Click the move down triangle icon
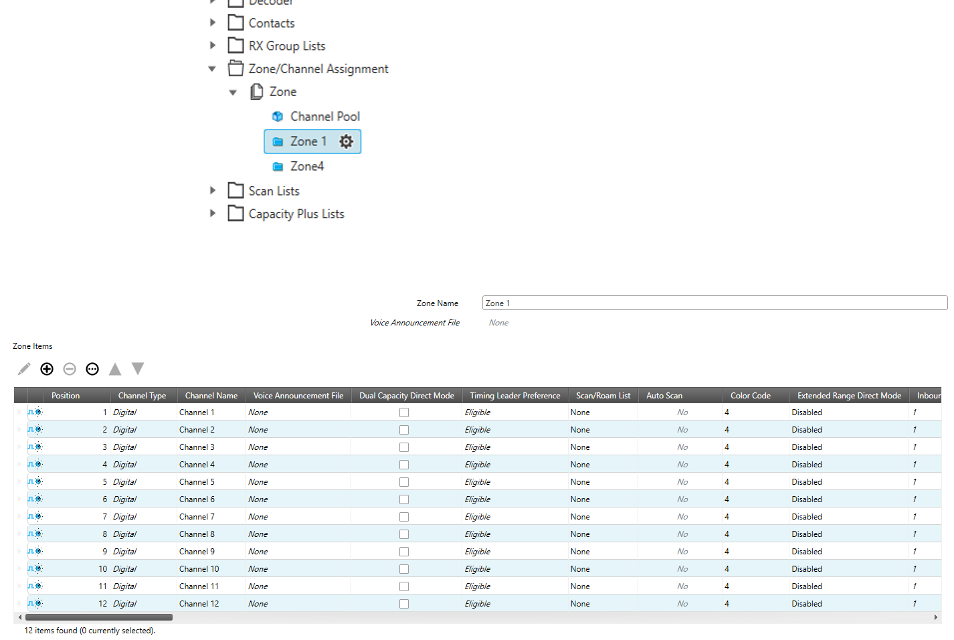The height and width of the screenshot is (640, 954). pos(138,369)
